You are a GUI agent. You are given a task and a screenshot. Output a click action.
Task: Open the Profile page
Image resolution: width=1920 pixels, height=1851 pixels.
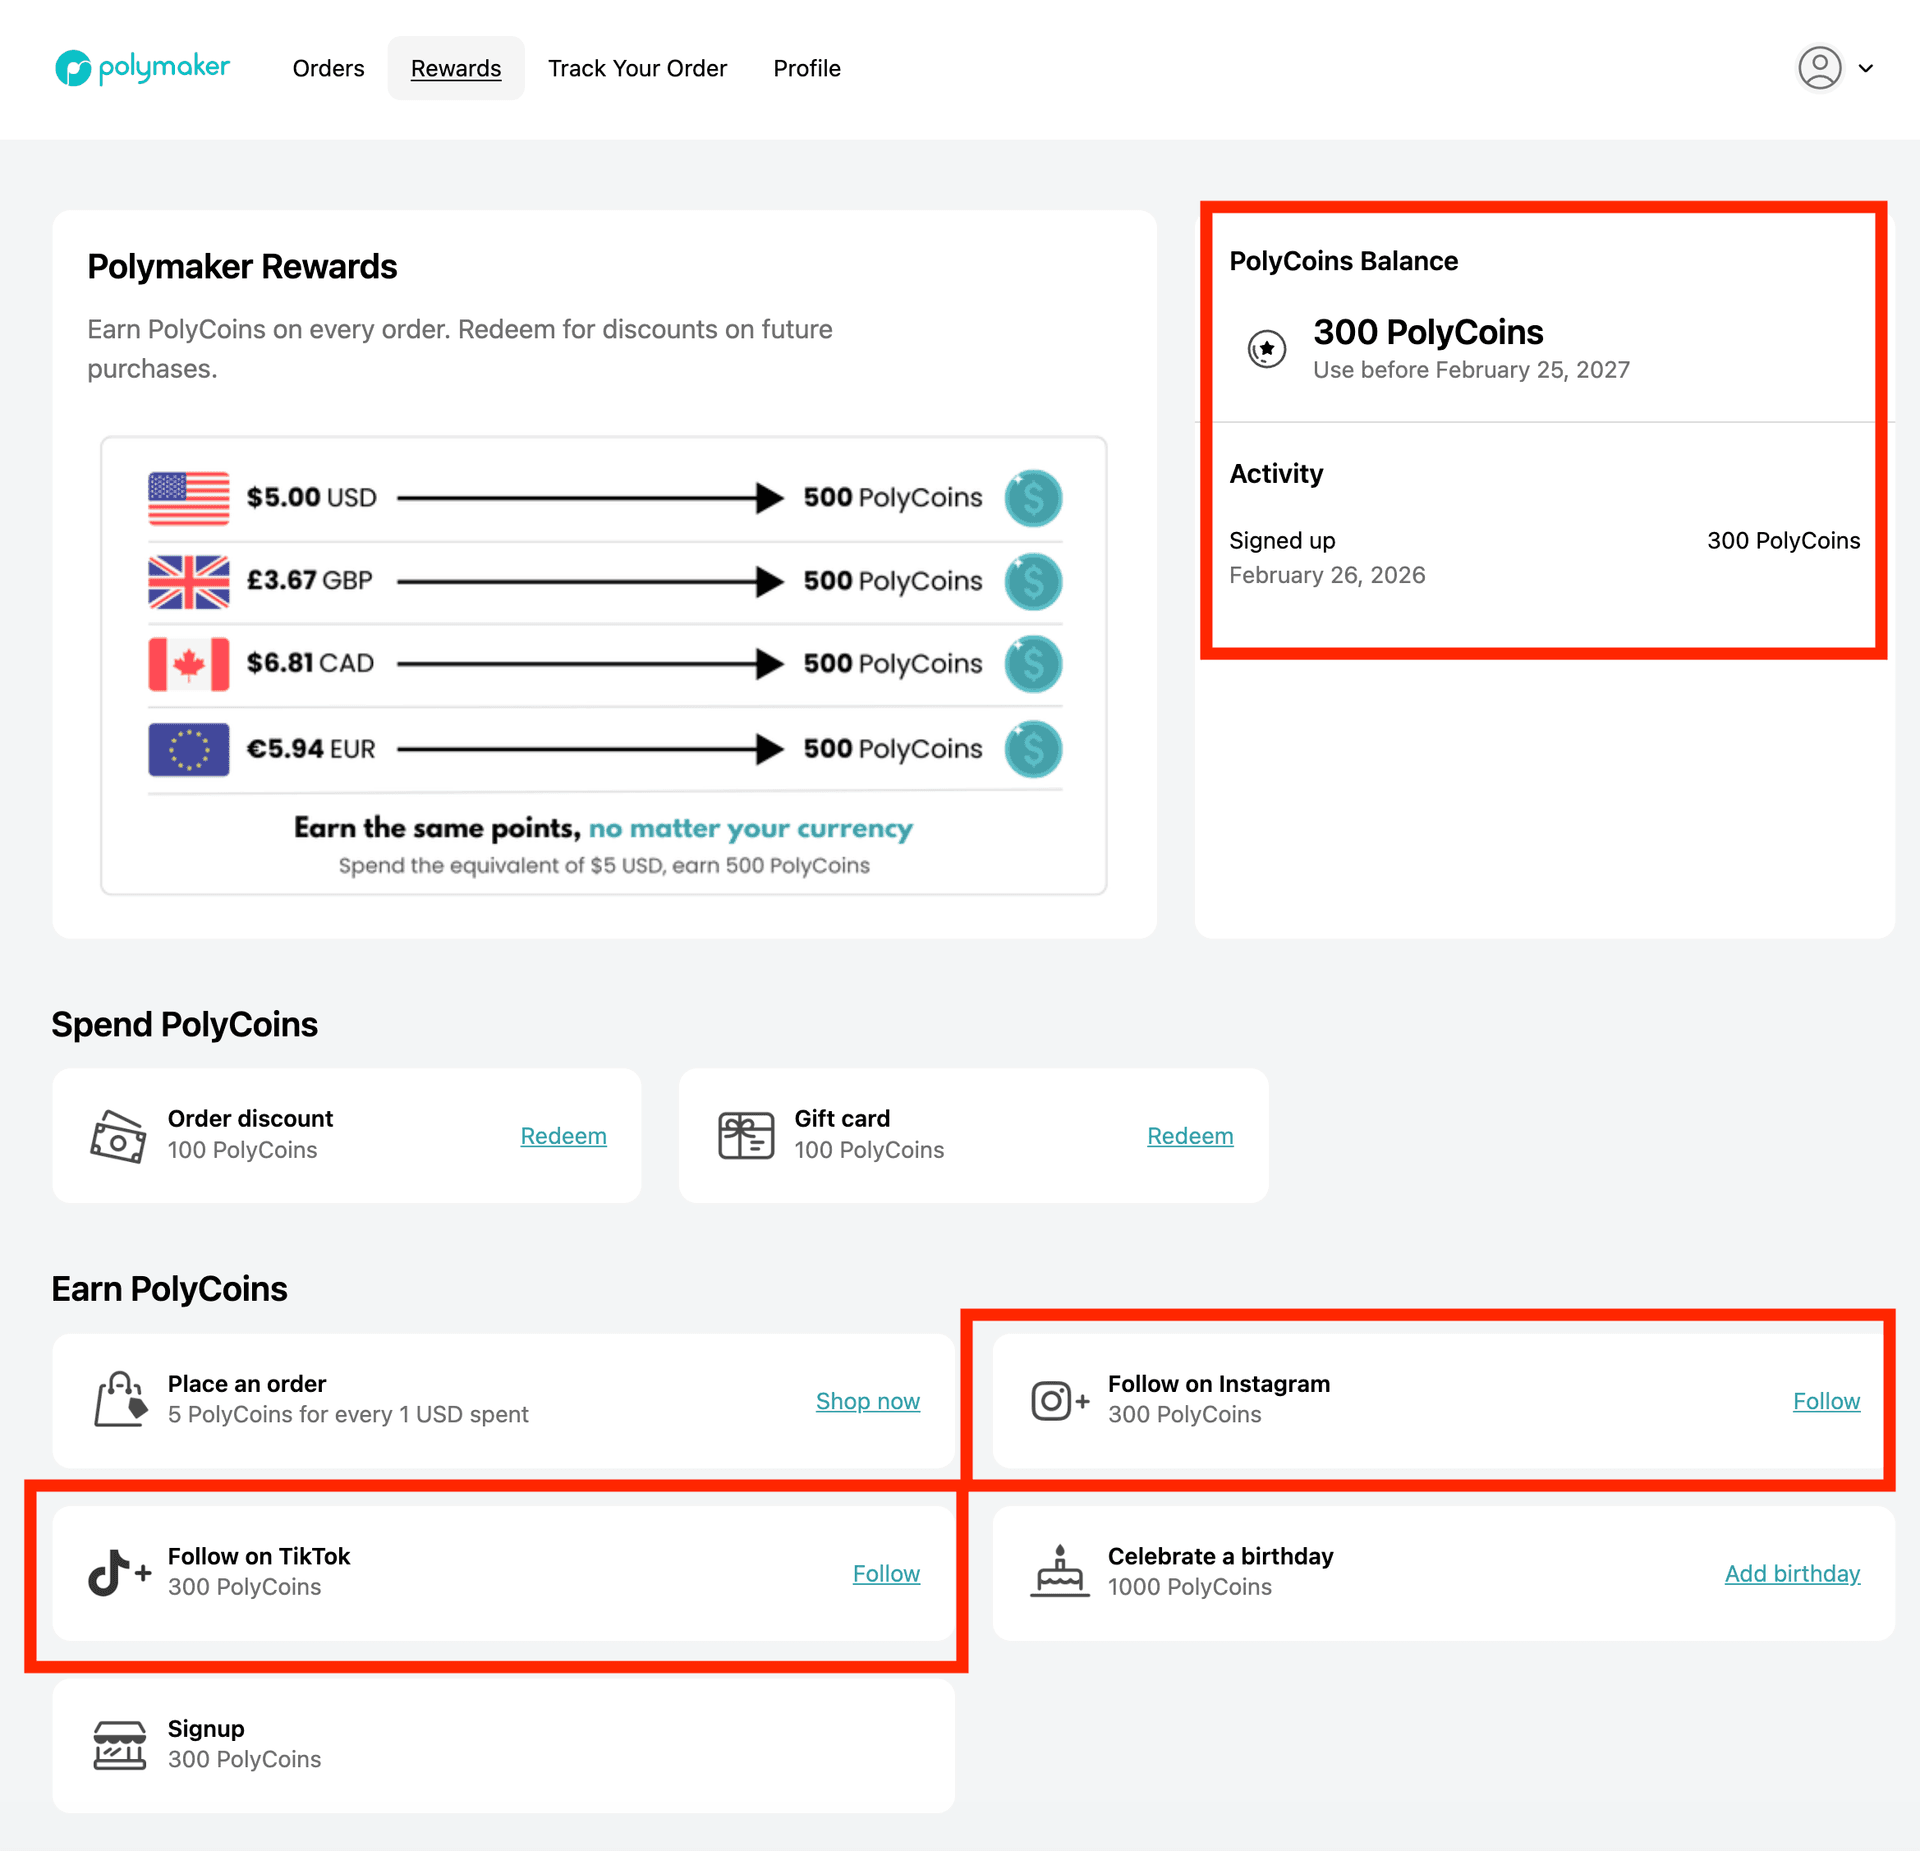coord(806,68)
